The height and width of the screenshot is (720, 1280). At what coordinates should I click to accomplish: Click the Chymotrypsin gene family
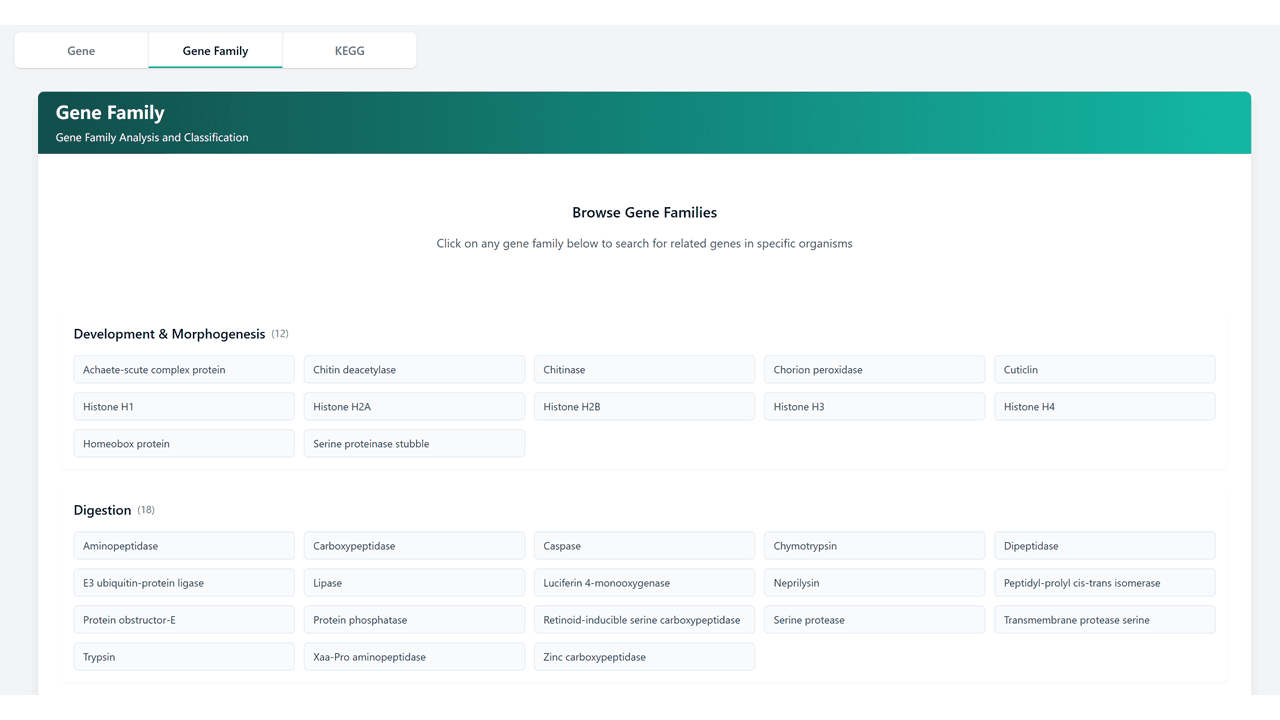coord(874,546)
